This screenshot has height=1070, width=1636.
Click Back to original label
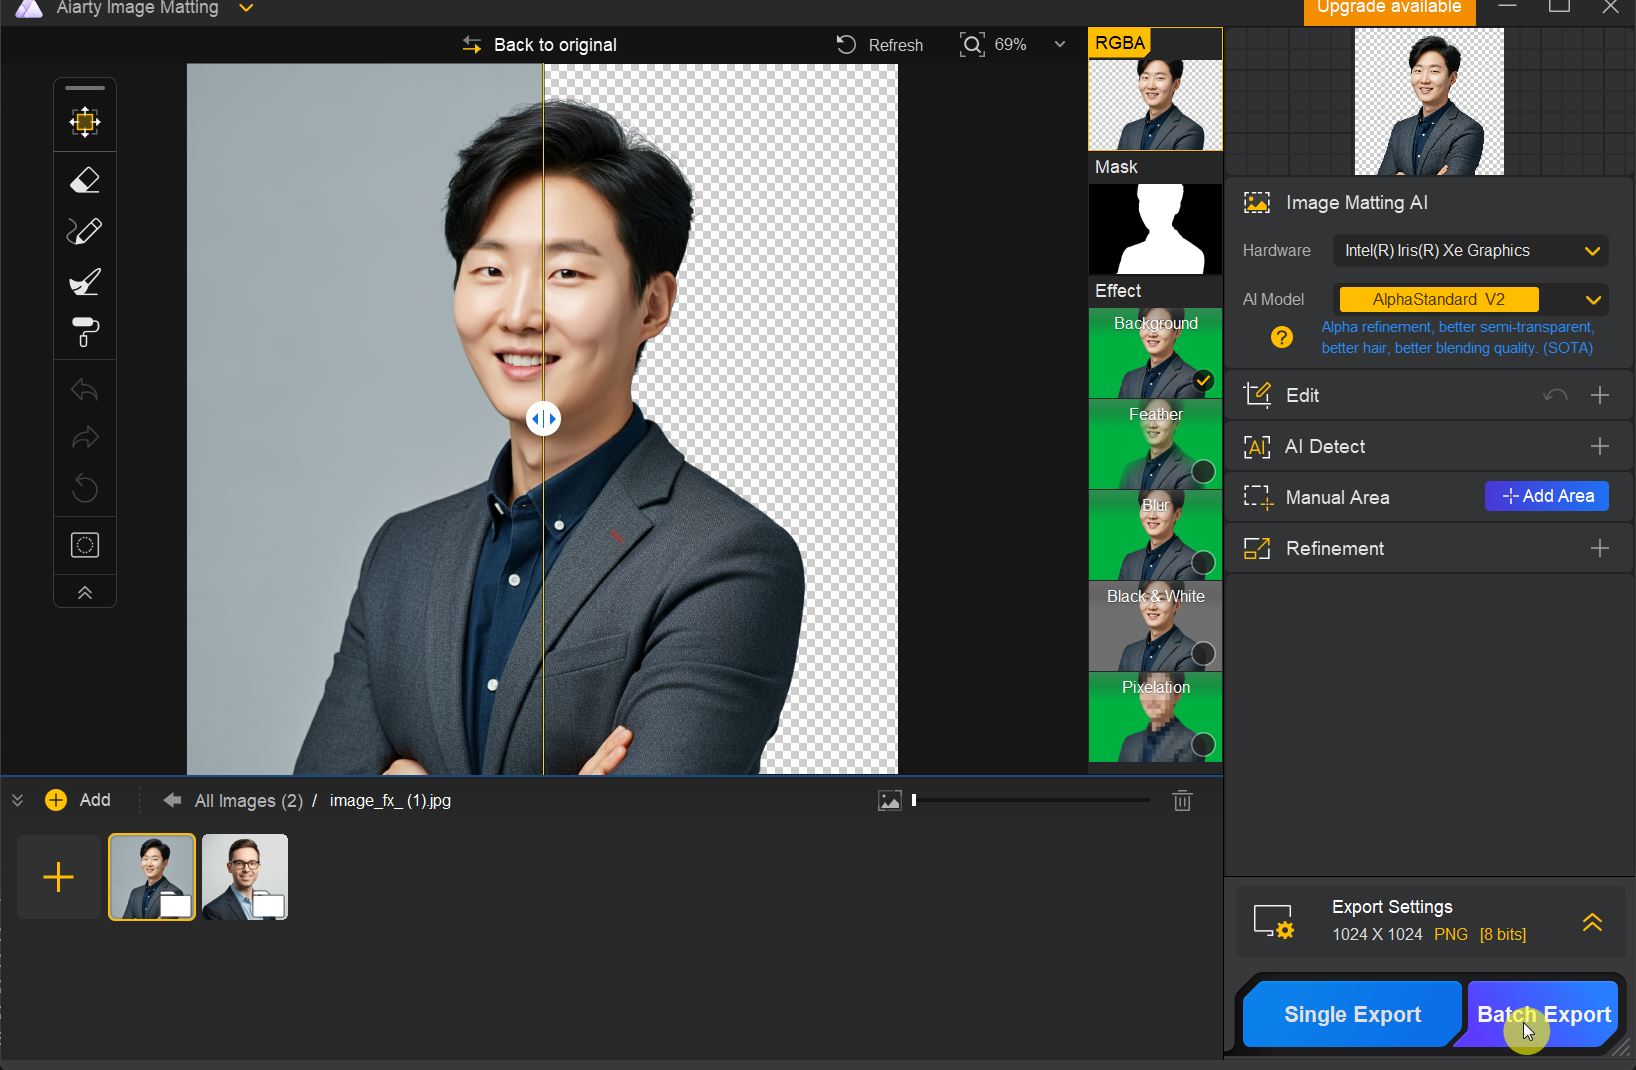point(555,45)
